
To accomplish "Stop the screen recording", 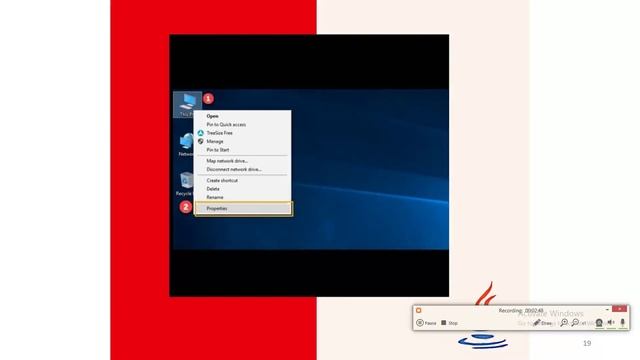I will (449, 323).
